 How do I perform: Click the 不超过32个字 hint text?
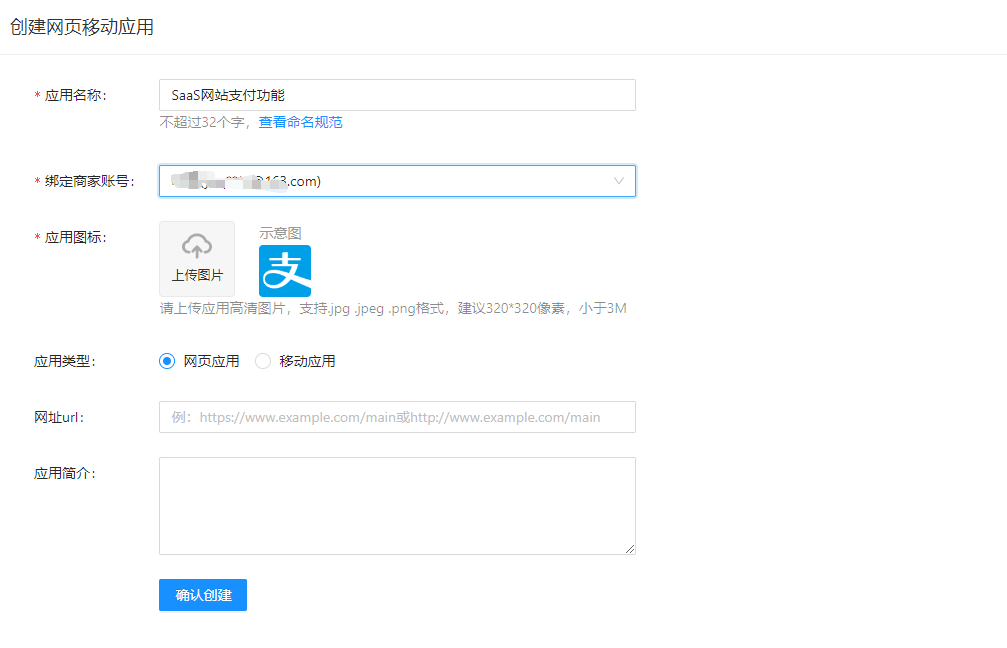point(206,122)
